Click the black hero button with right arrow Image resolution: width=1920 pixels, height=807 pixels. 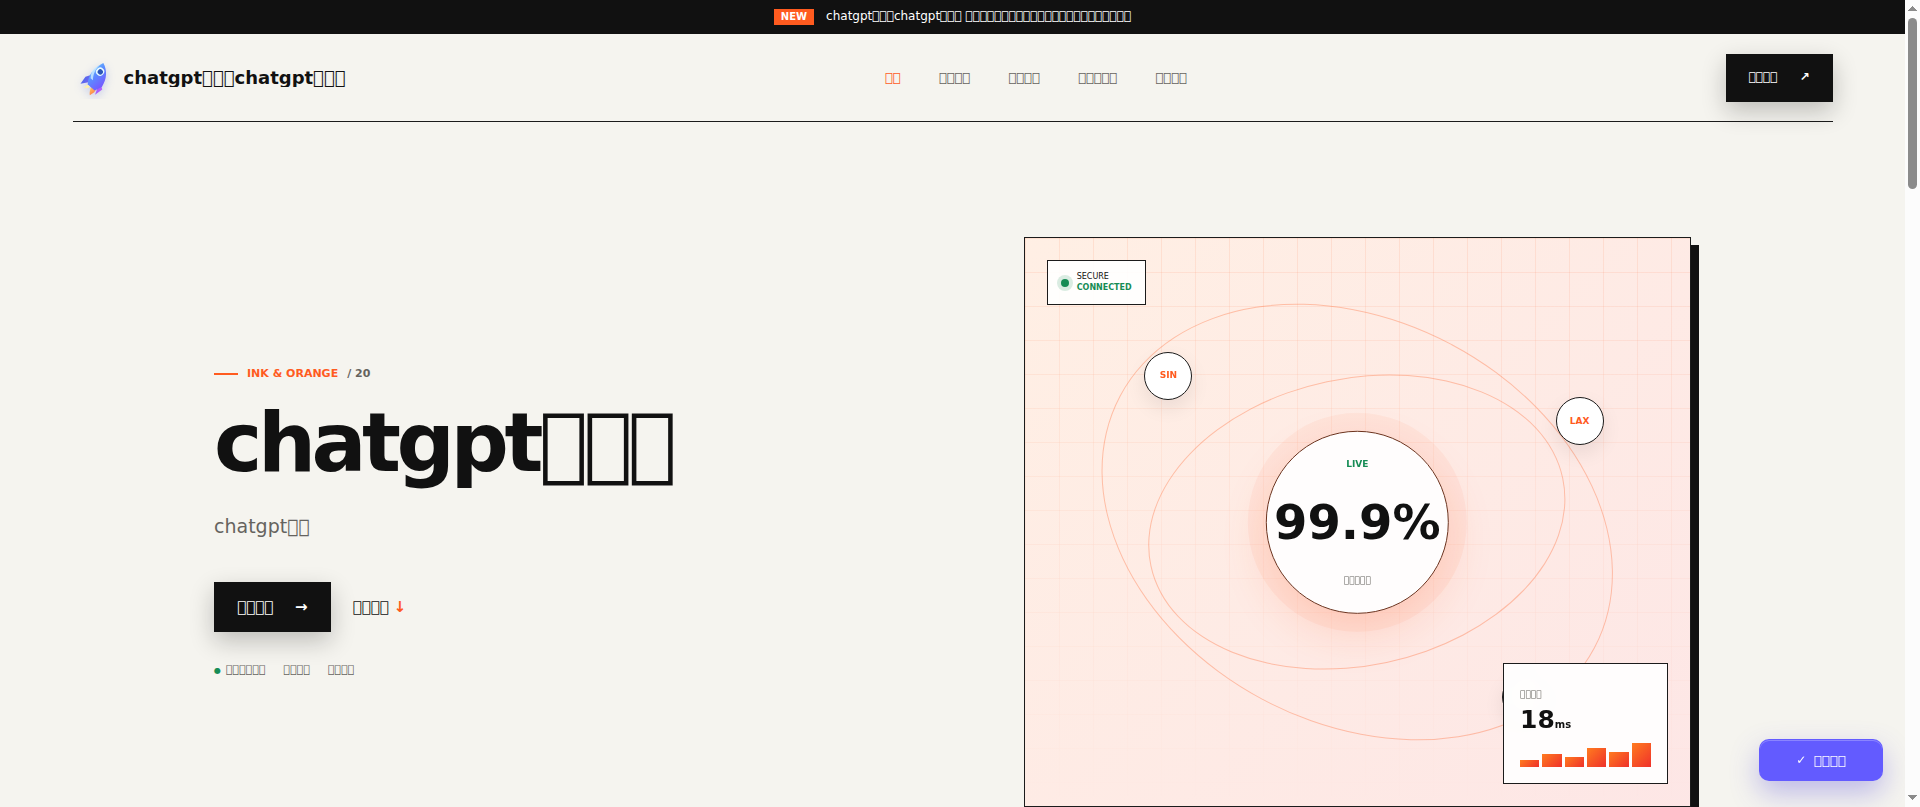(272, 607)
